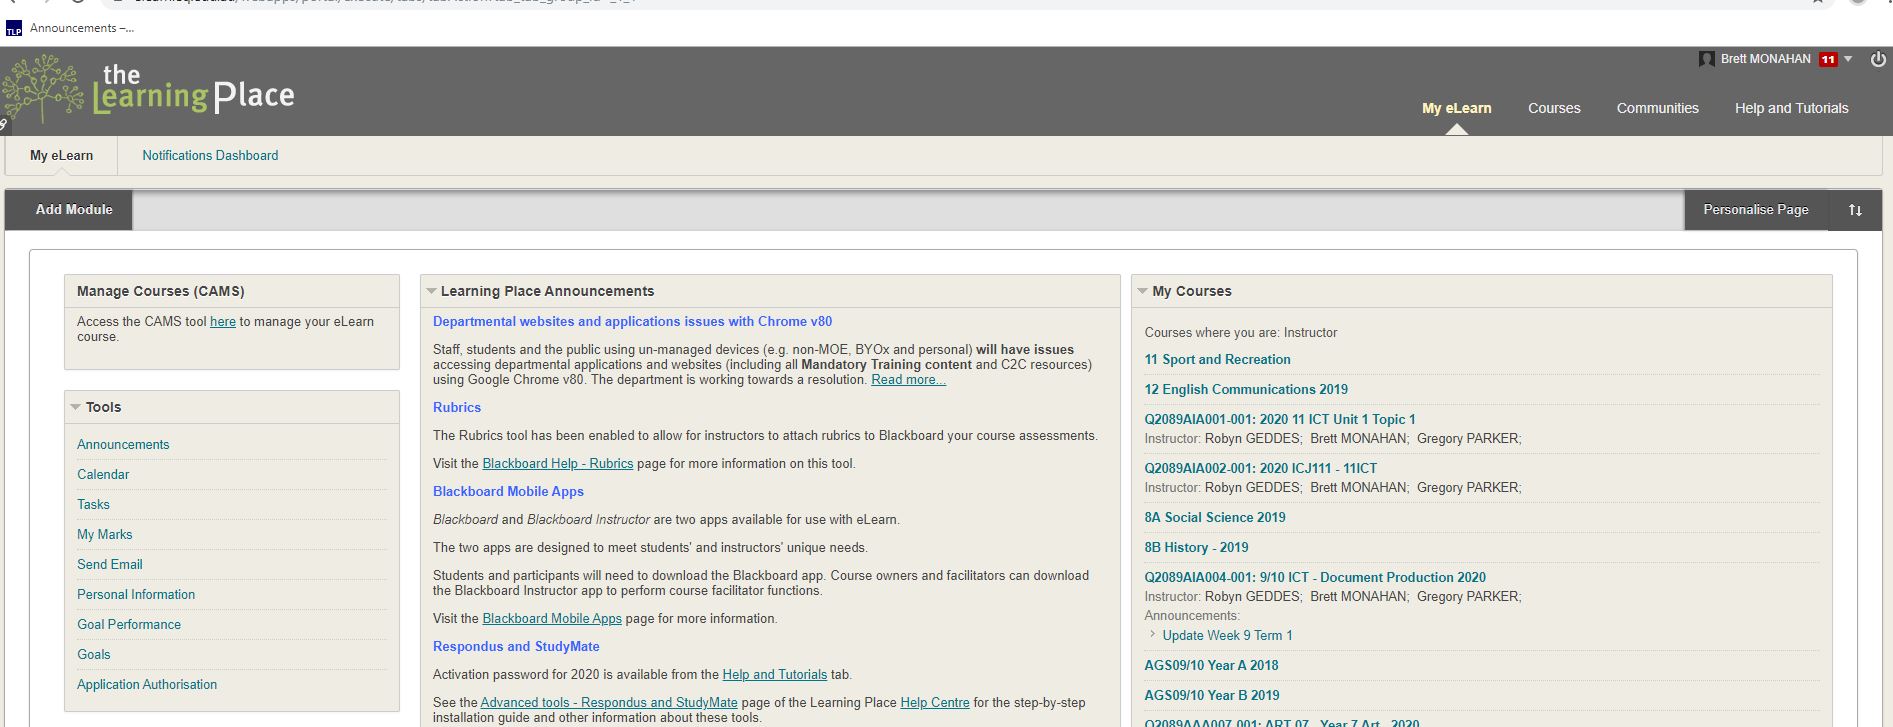Open Respondus and StudyMate heading

pyautogui.click(x=516, y=647)
